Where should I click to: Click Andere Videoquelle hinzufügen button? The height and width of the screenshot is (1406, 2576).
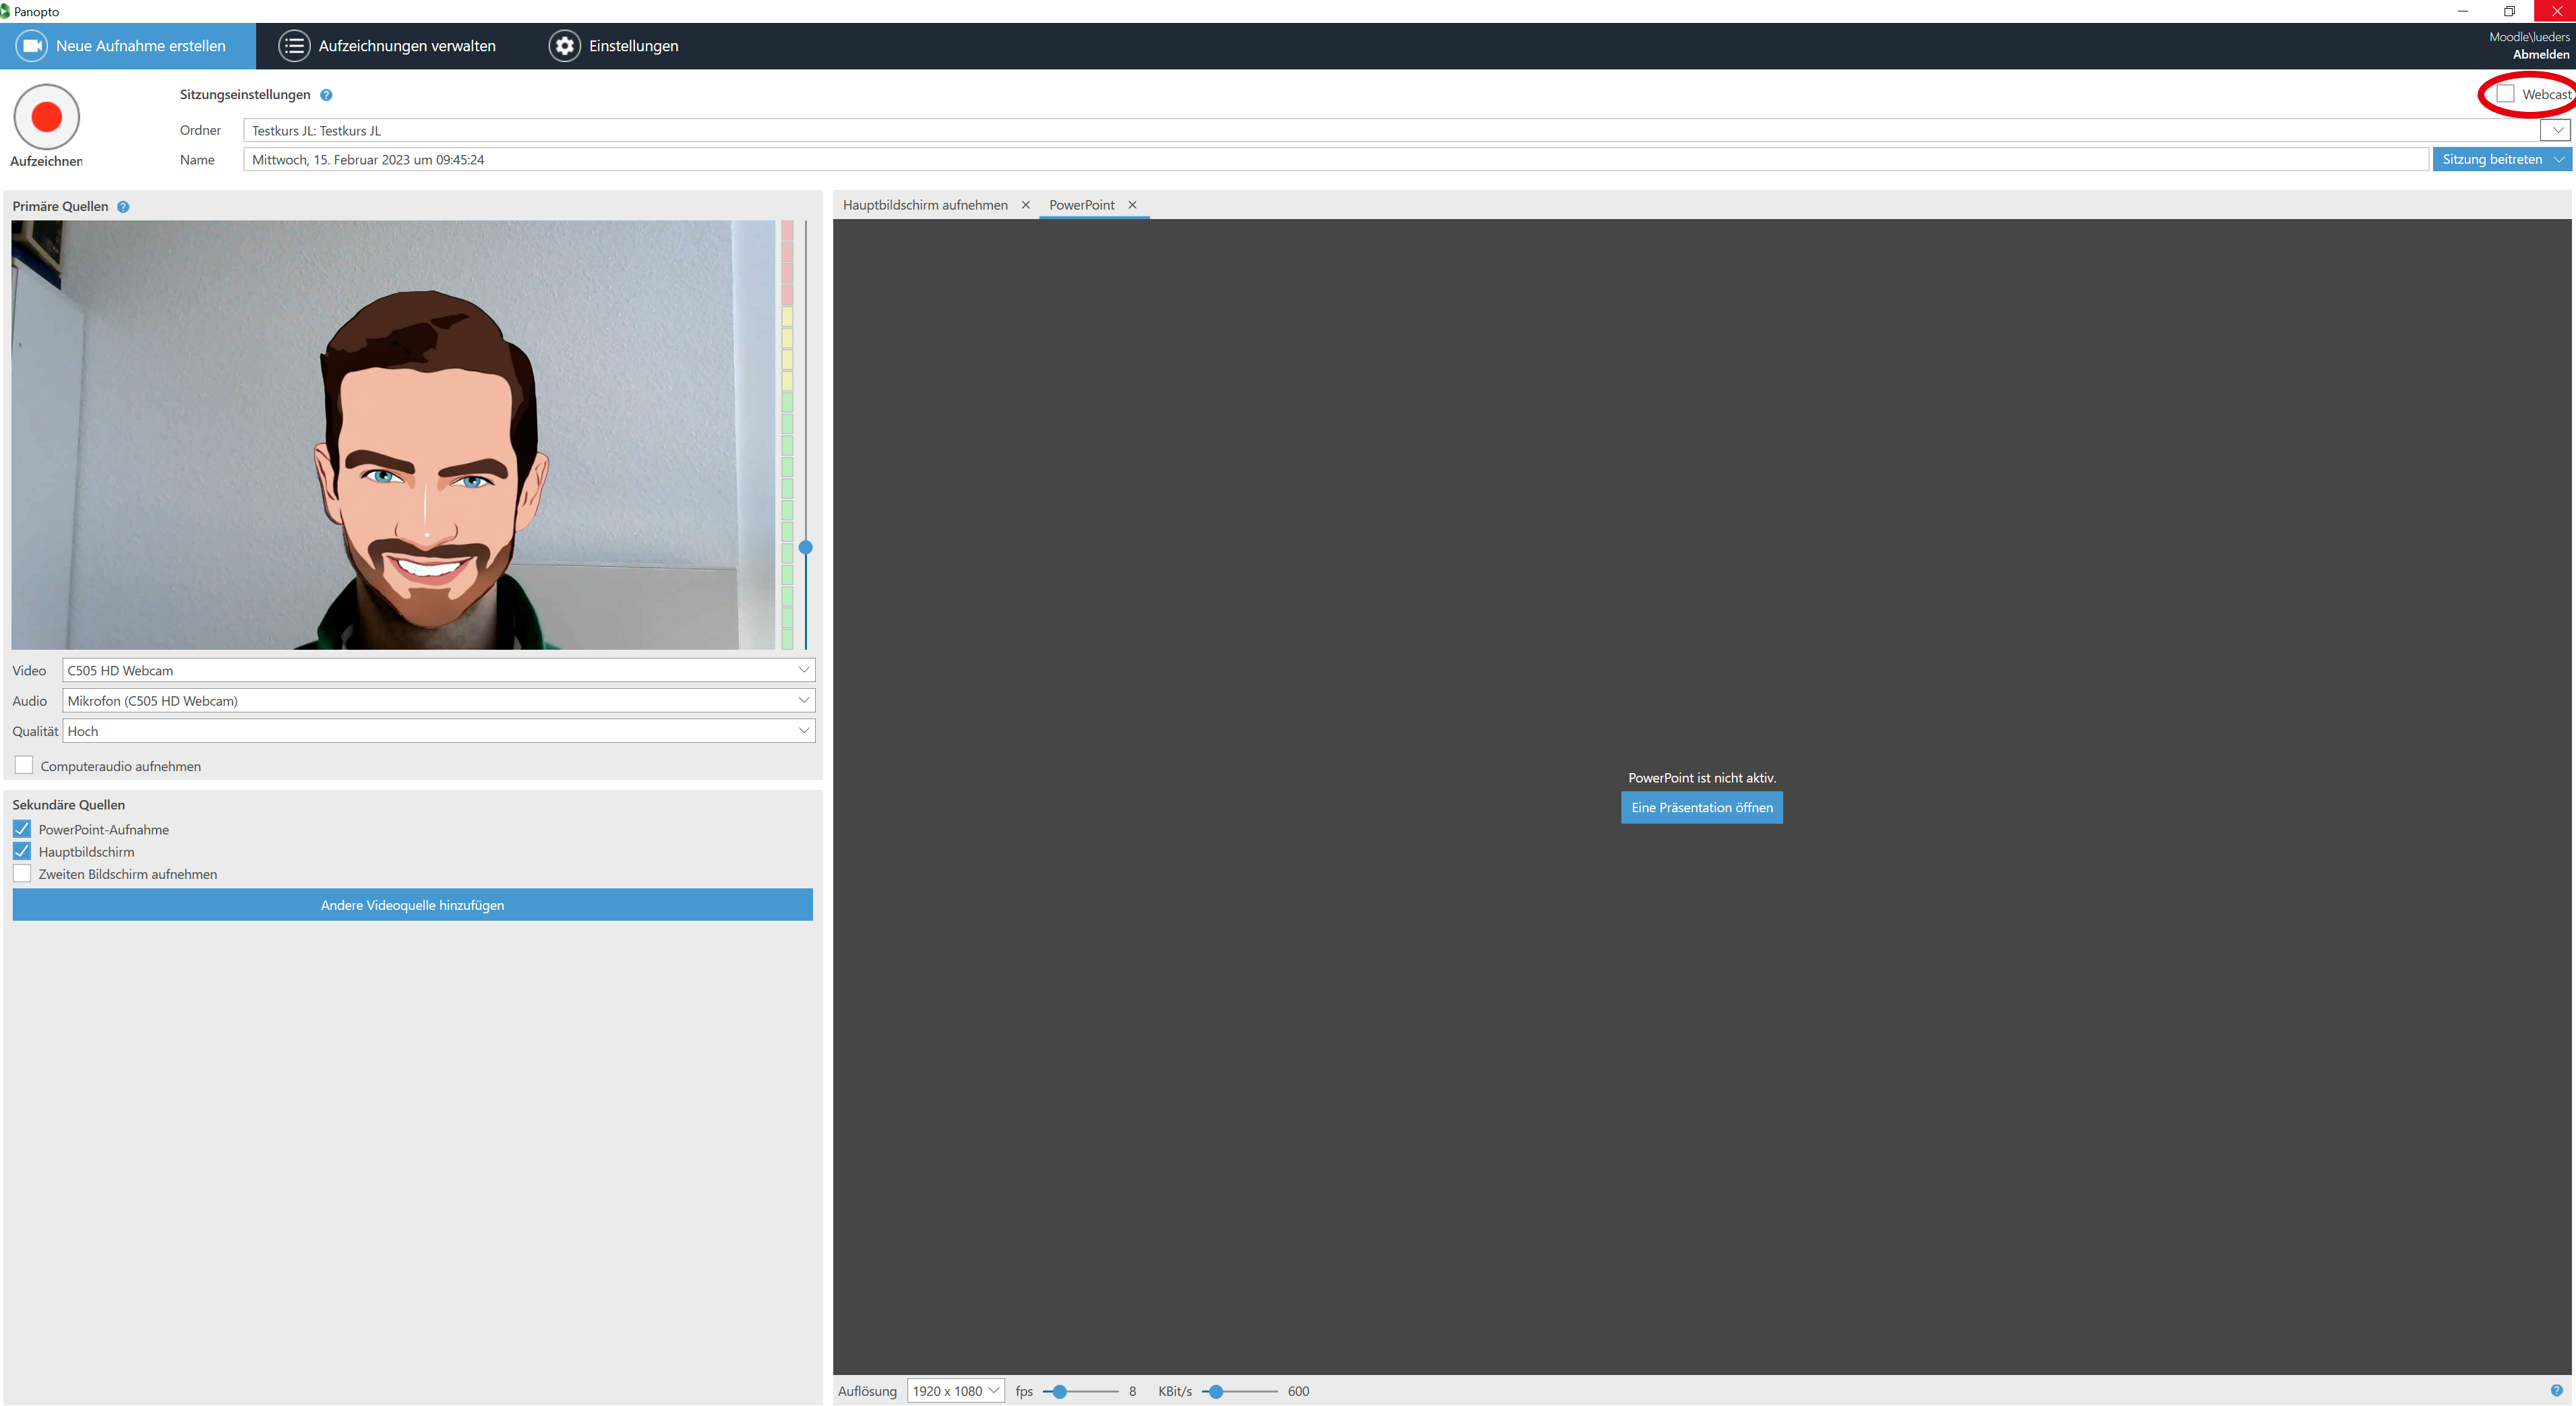[412, 905]
